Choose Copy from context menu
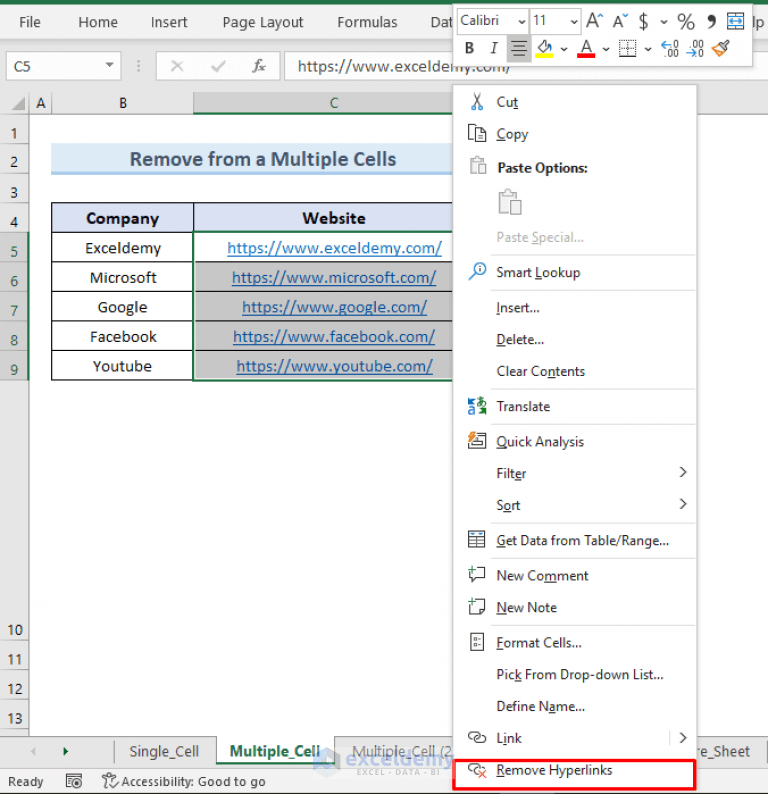 [x=575, y=134]
